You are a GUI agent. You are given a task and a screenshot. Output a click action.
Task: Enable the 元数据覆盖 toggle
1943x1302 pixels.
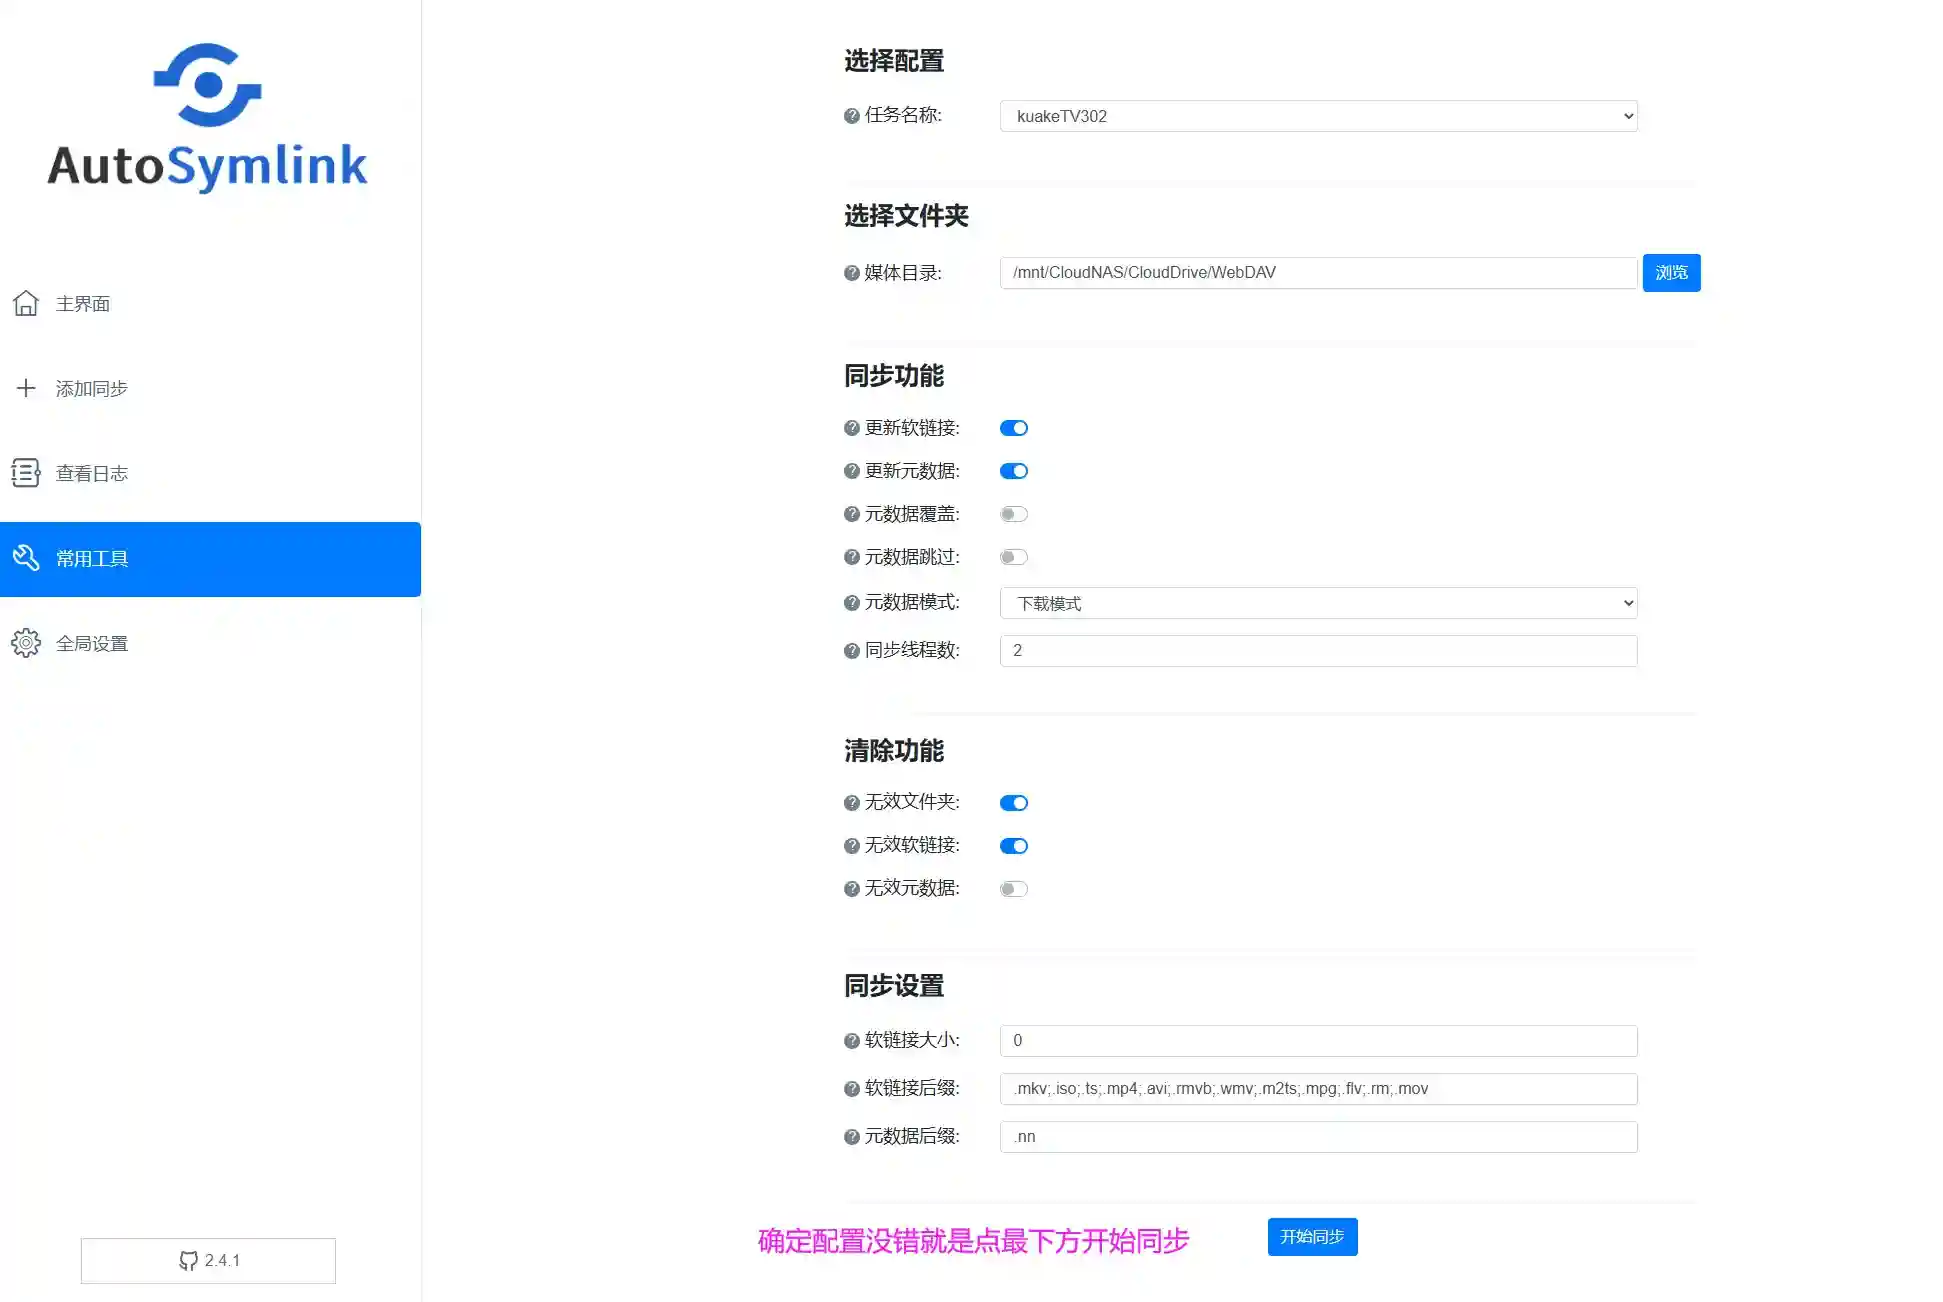click(1013, 513)
